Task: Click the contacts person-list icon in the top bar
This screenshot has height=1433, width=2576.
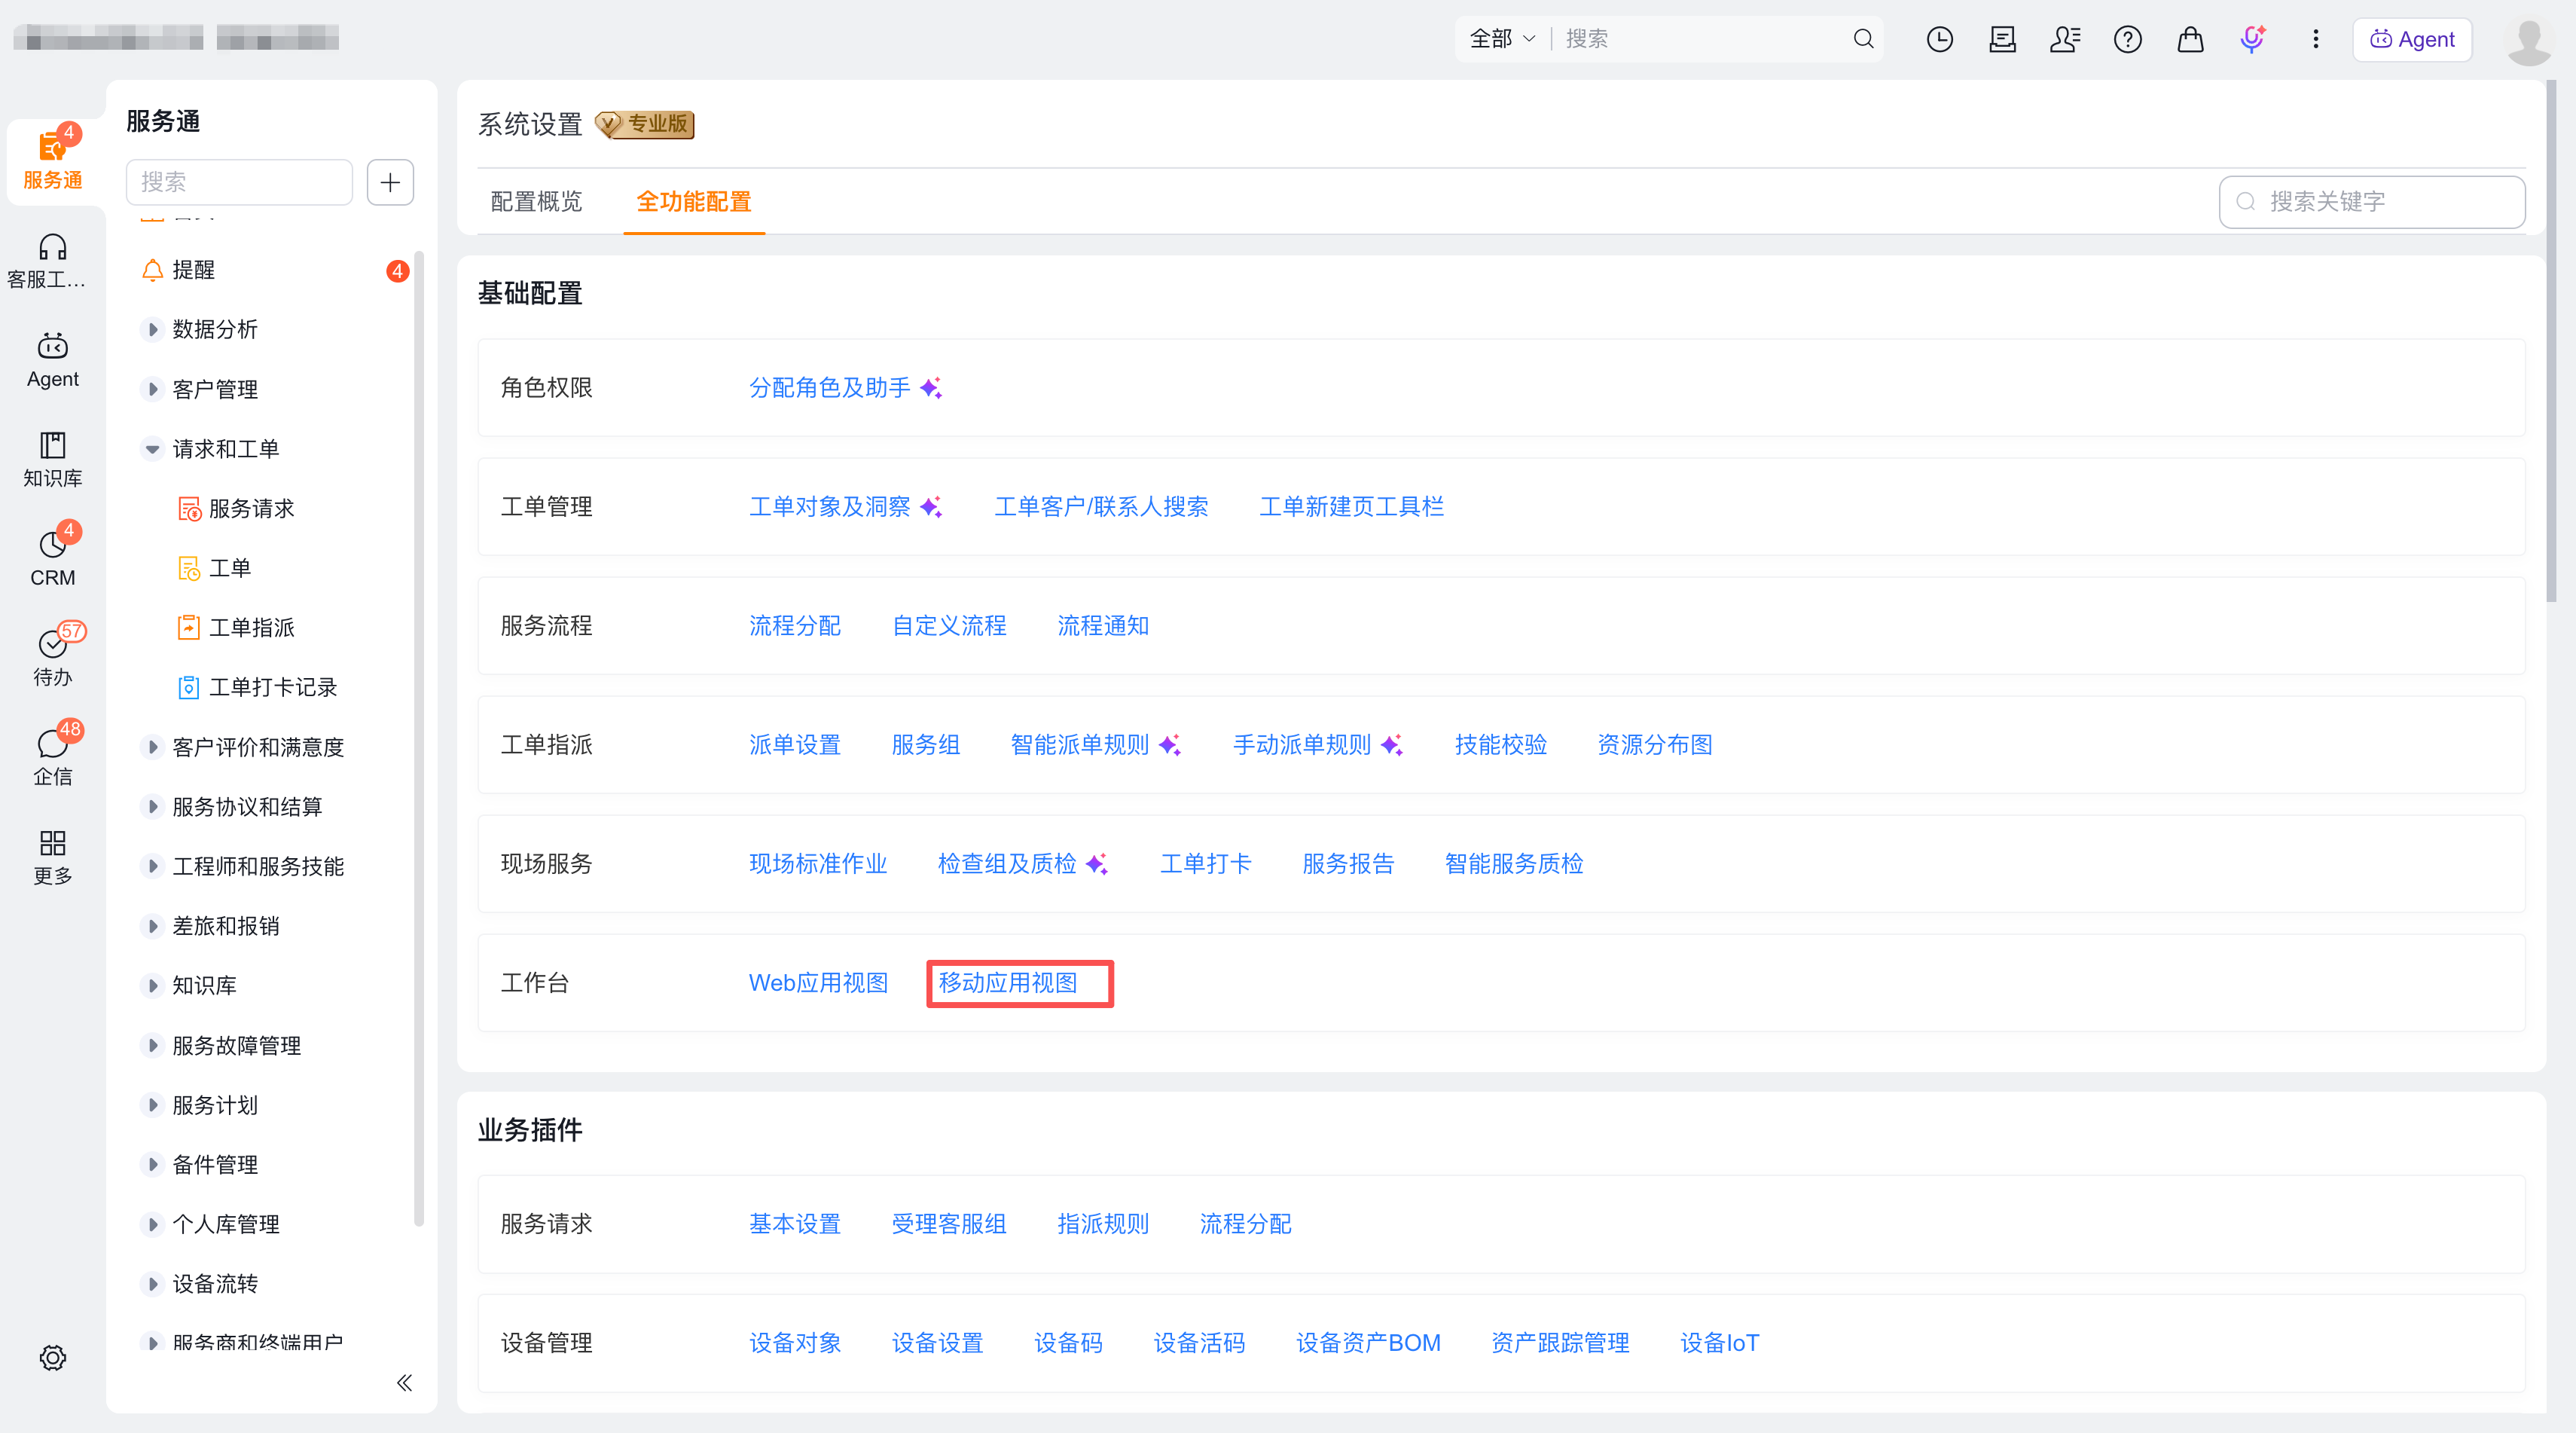Action: click(x=2065, y=39)
